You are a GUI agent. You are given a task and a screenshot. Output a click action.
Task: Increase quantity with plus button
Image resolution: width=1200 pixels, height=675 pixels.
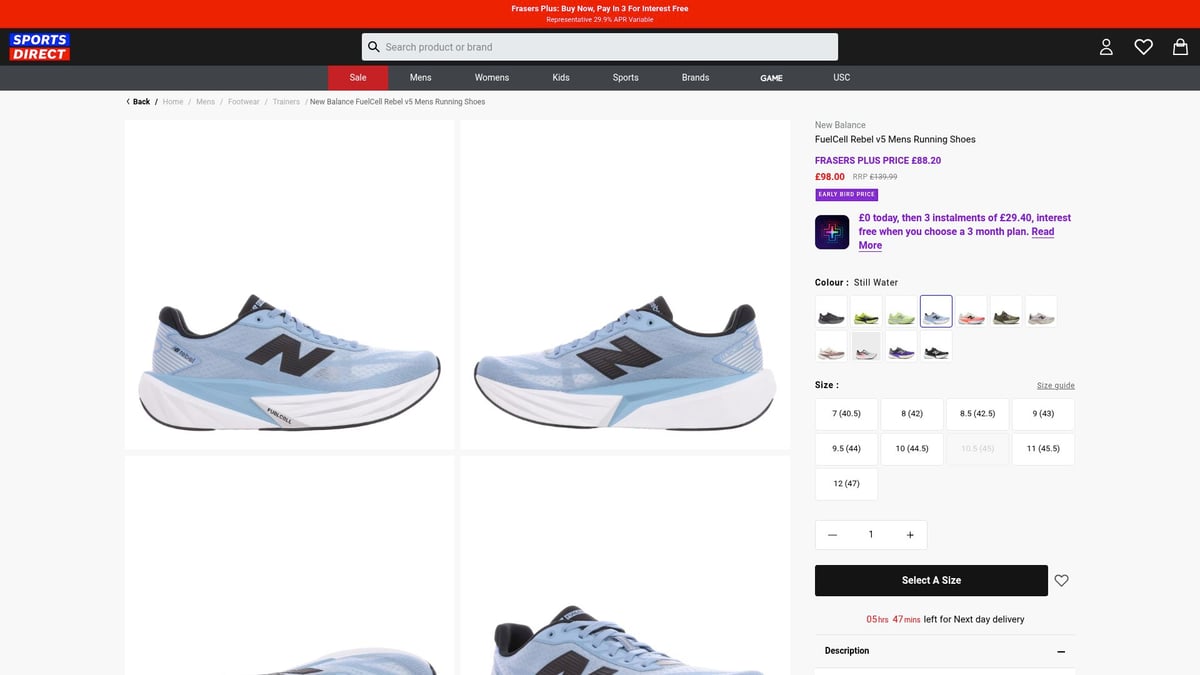tap(910, 535)
